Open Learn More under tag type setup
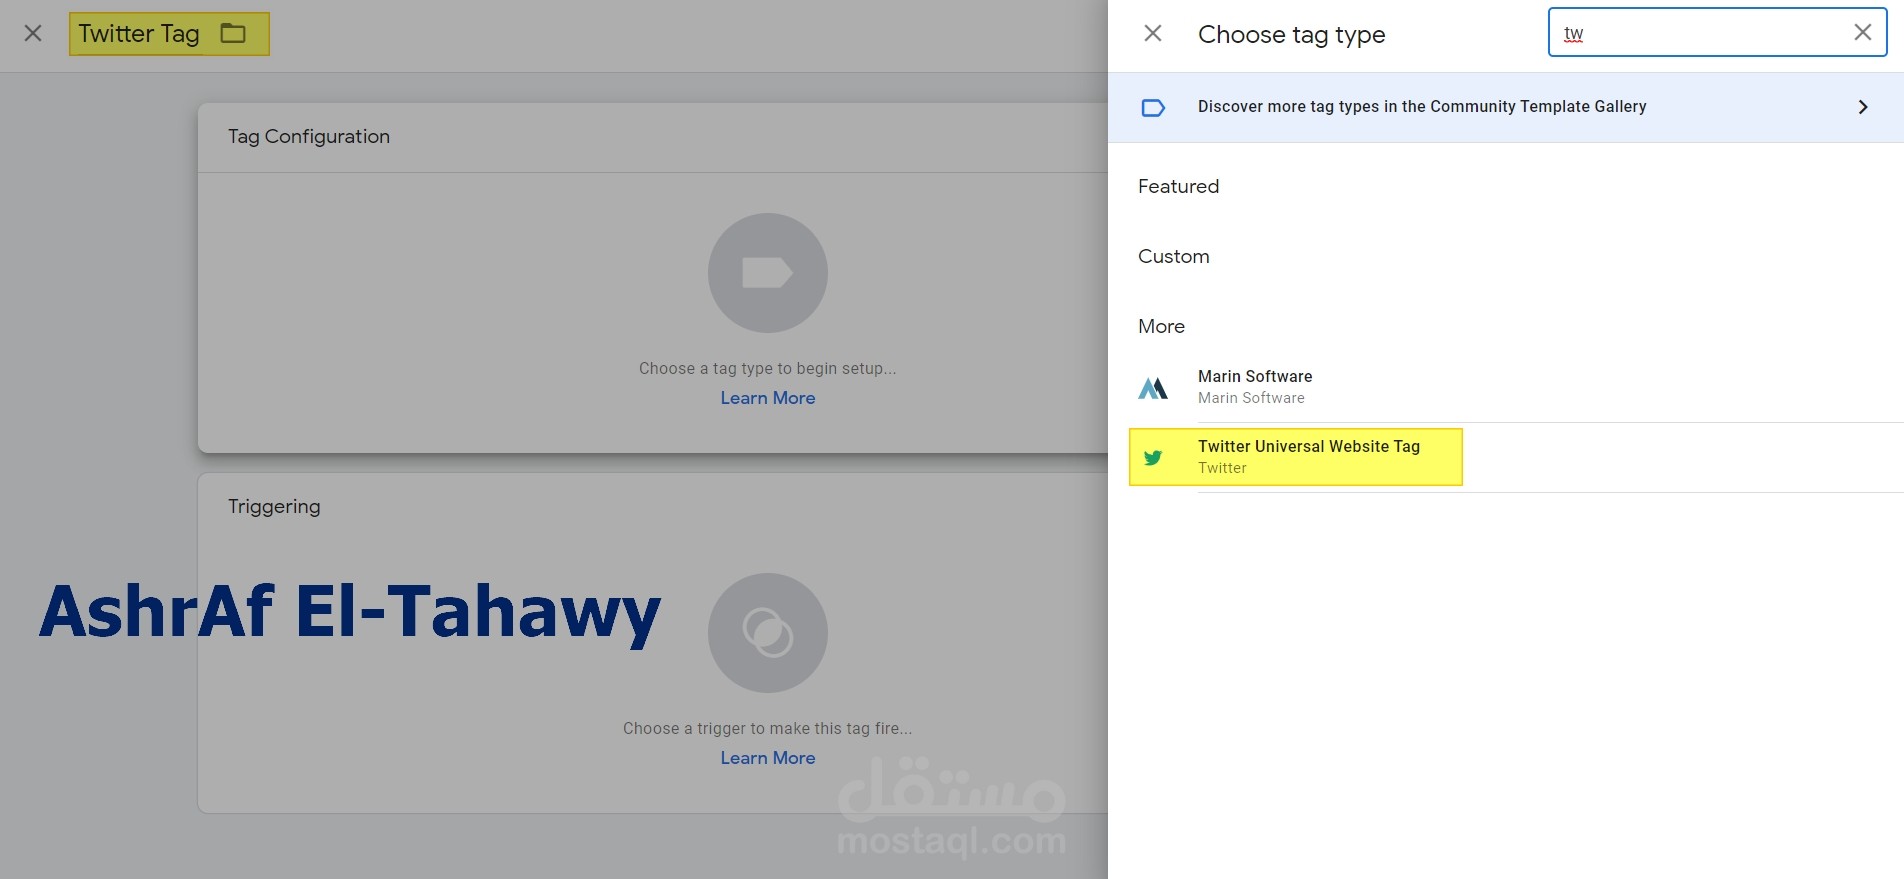This screenshot has width=1904, height=879. (x=768, y=398)
